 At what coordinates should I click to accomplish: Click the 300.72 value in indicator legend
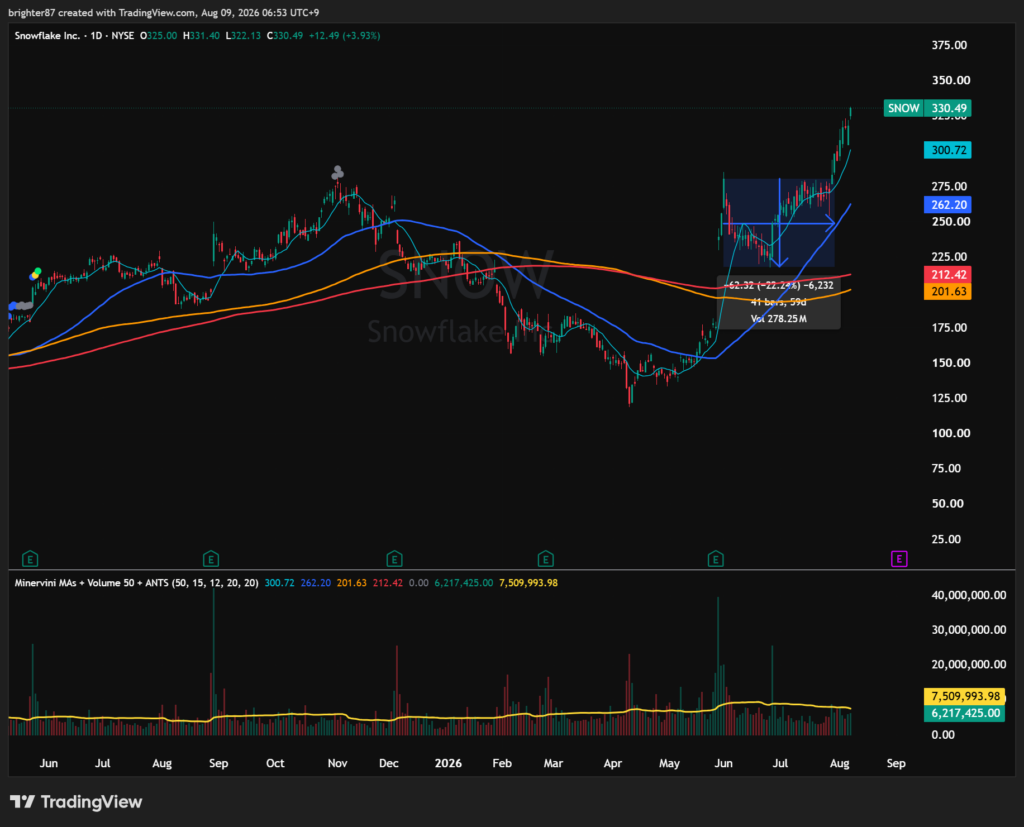click(280, 583)
